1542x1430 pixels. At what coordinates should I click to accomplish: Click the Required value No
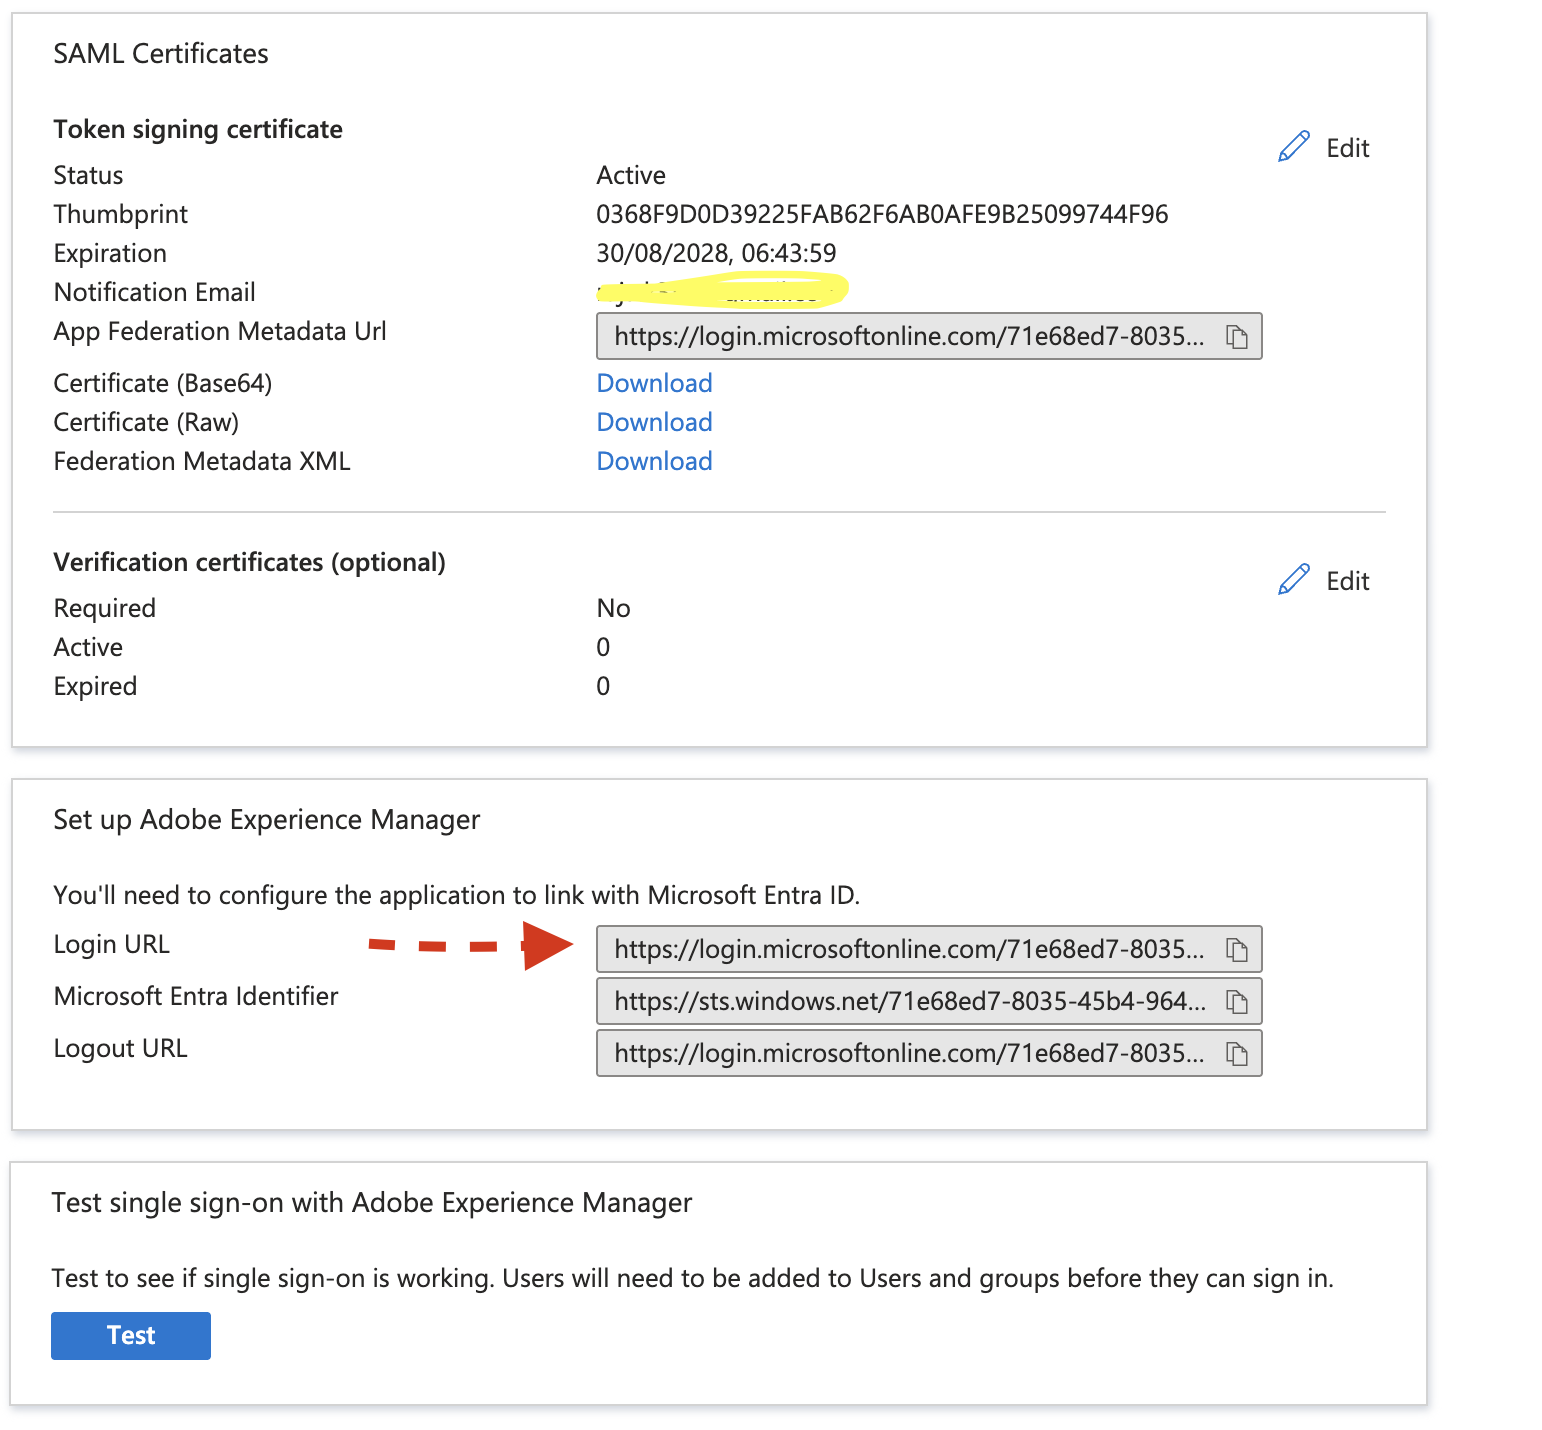pos(613,608)
